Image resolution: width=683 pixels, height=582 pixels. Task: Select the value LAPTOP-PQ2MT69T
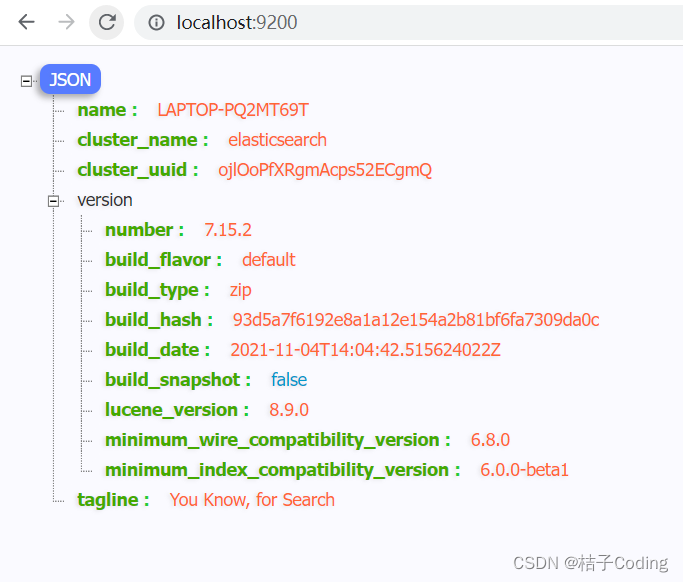(x=233, y=110)
